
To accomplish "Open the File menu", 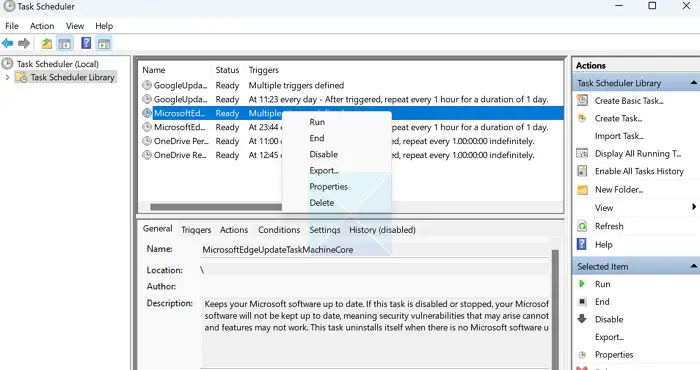I will 12,26.
